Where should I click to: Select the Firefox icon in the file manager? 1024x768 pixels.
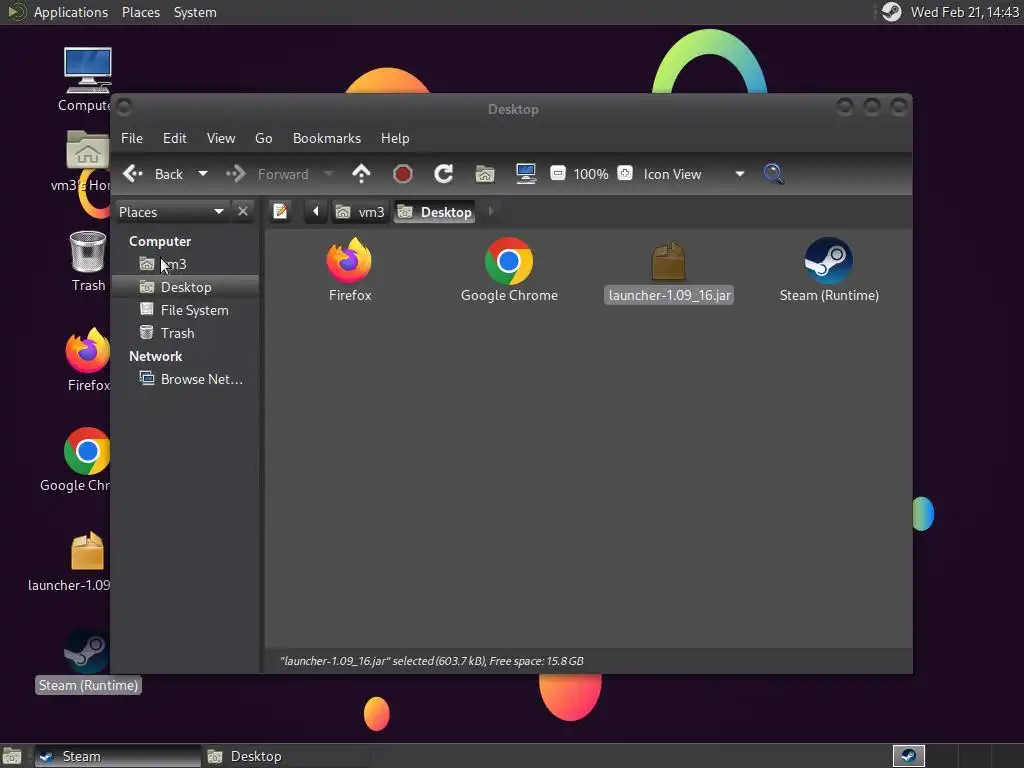click(349, 270)
